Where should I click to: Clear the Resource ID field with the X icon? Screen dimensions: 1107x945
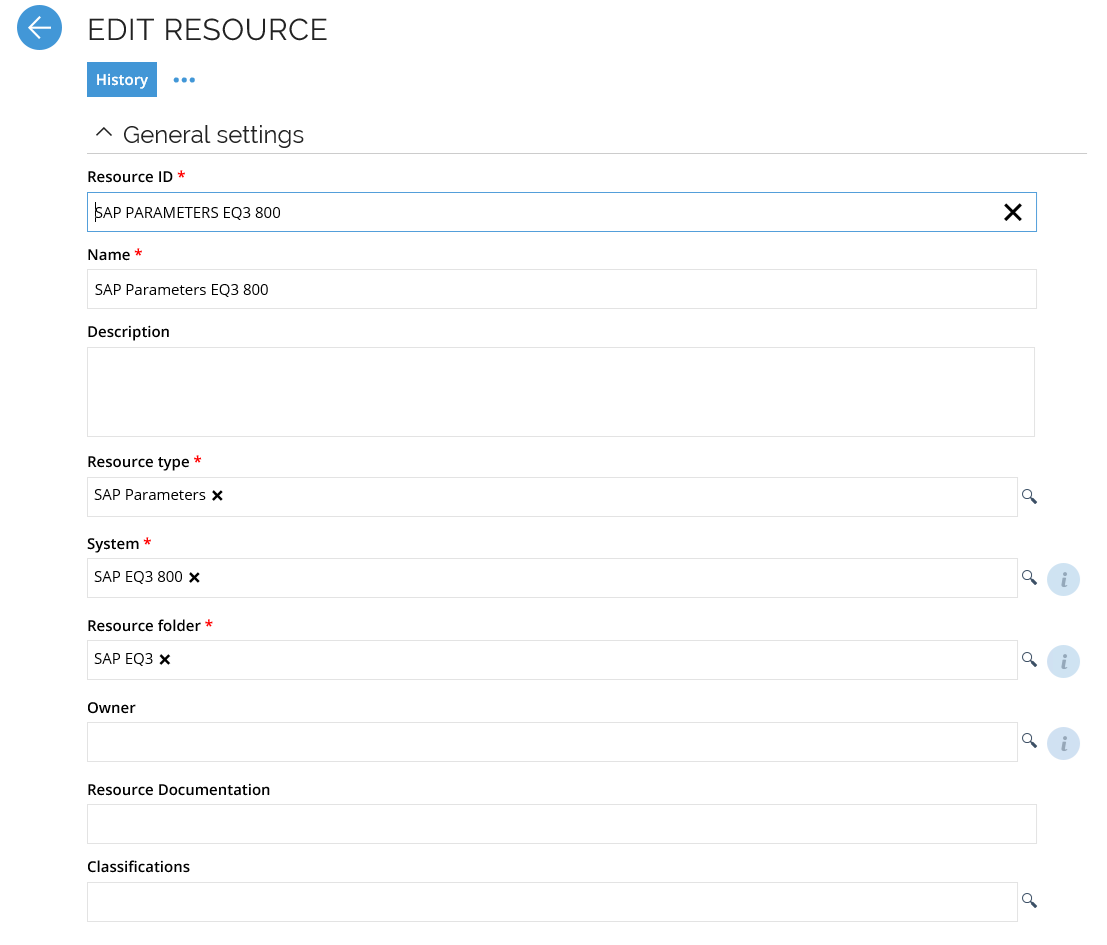(1012, 212)
